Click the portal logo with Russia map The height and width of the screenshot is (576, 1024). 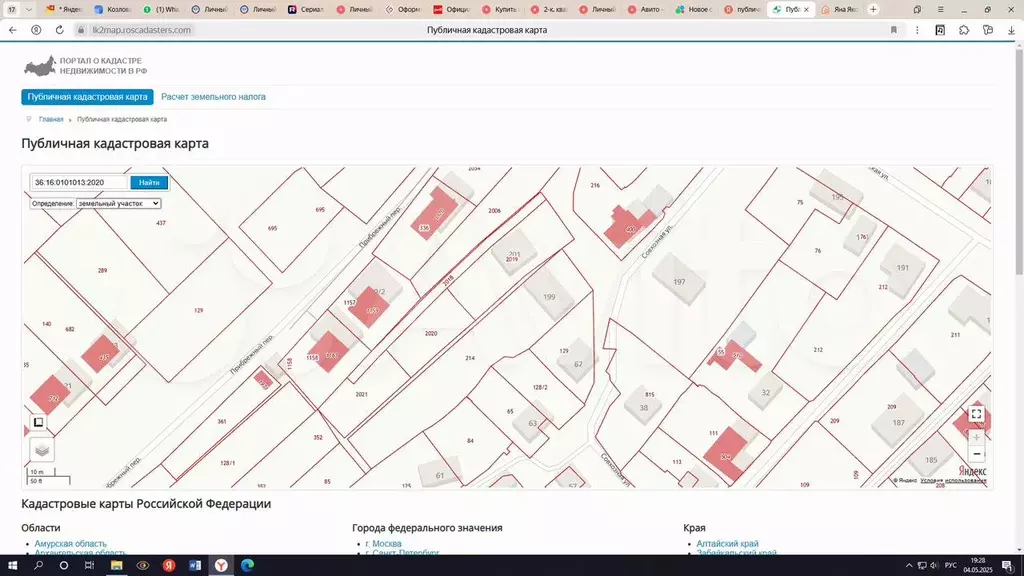point(85,66)
